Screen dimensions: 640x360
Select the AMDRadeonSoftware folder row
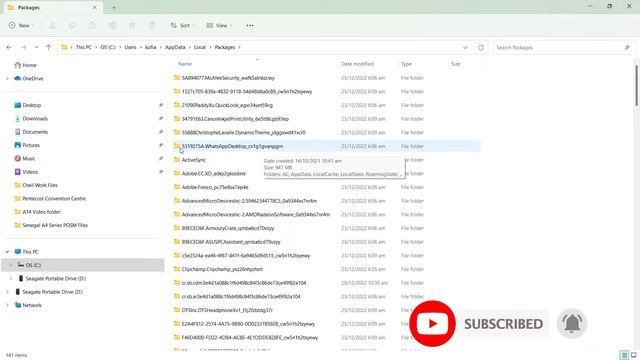click(327, 214)
